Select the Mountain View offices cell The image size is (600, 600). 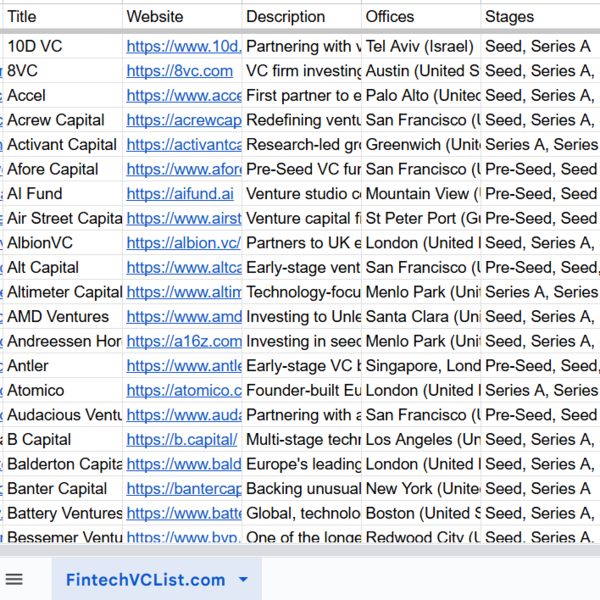click(x=421, y=194)
